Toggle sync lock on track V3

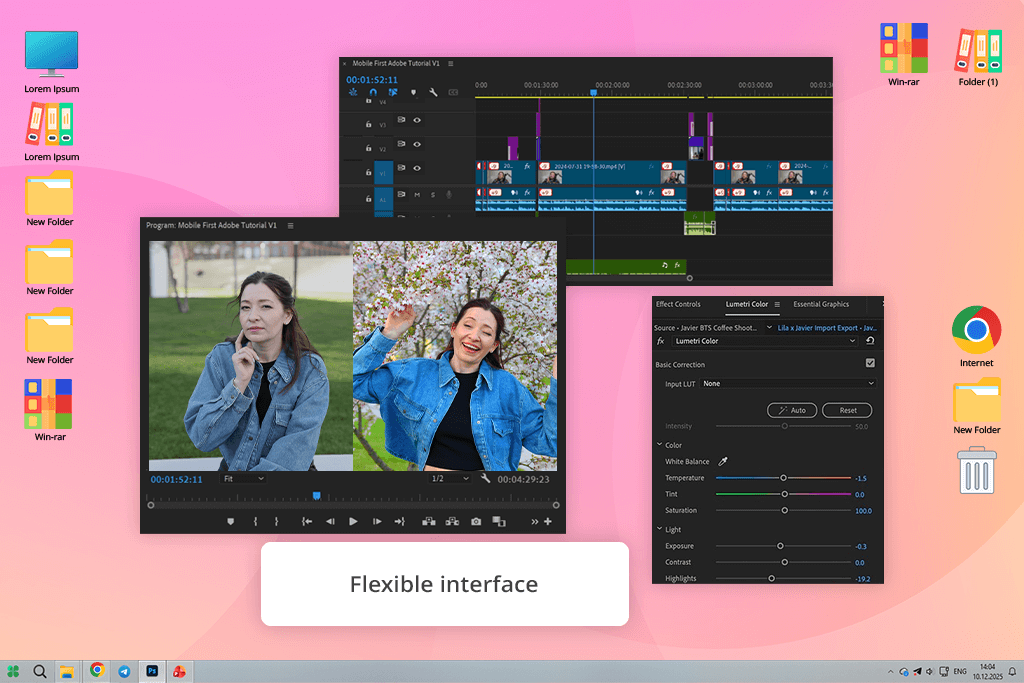coord(401,120)
